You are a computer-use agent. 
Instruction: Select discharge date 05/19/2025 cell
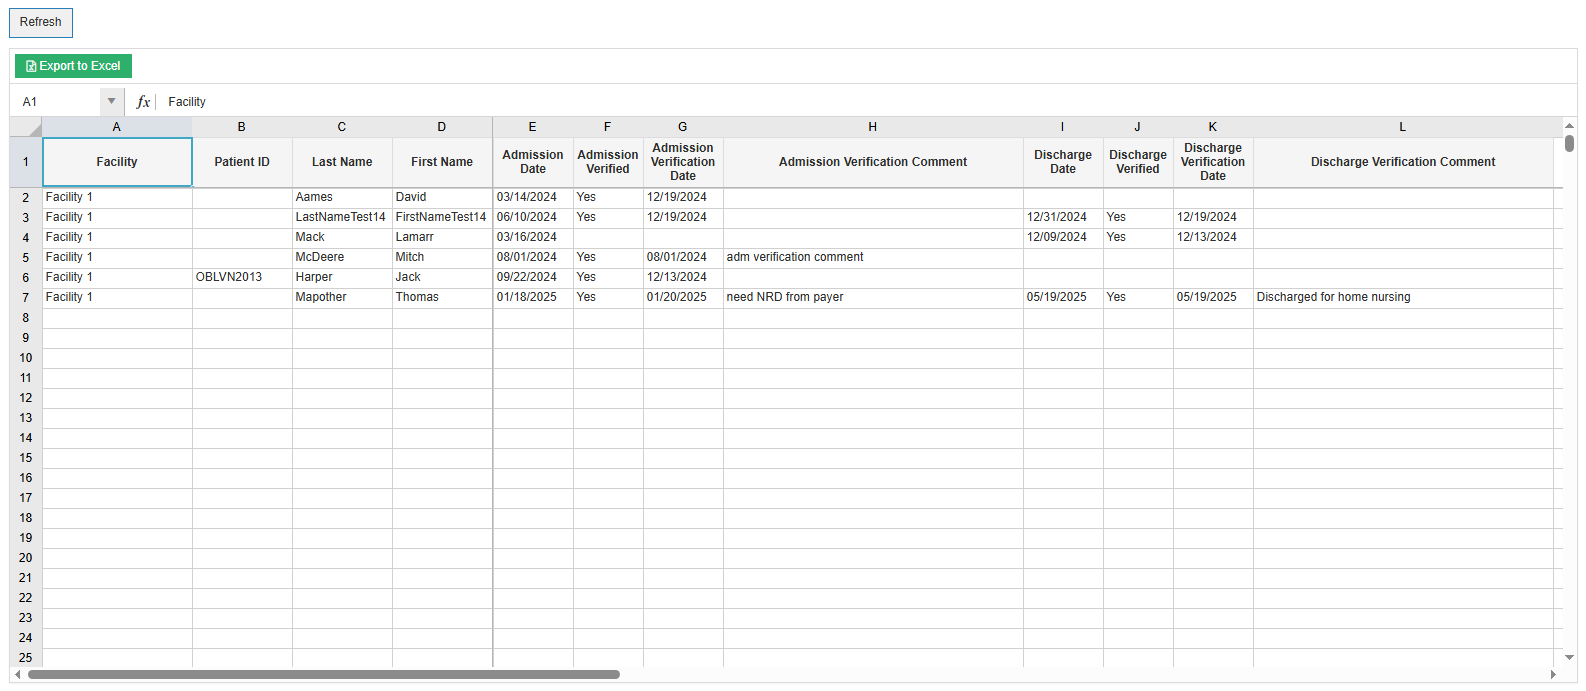[1063, 298]
